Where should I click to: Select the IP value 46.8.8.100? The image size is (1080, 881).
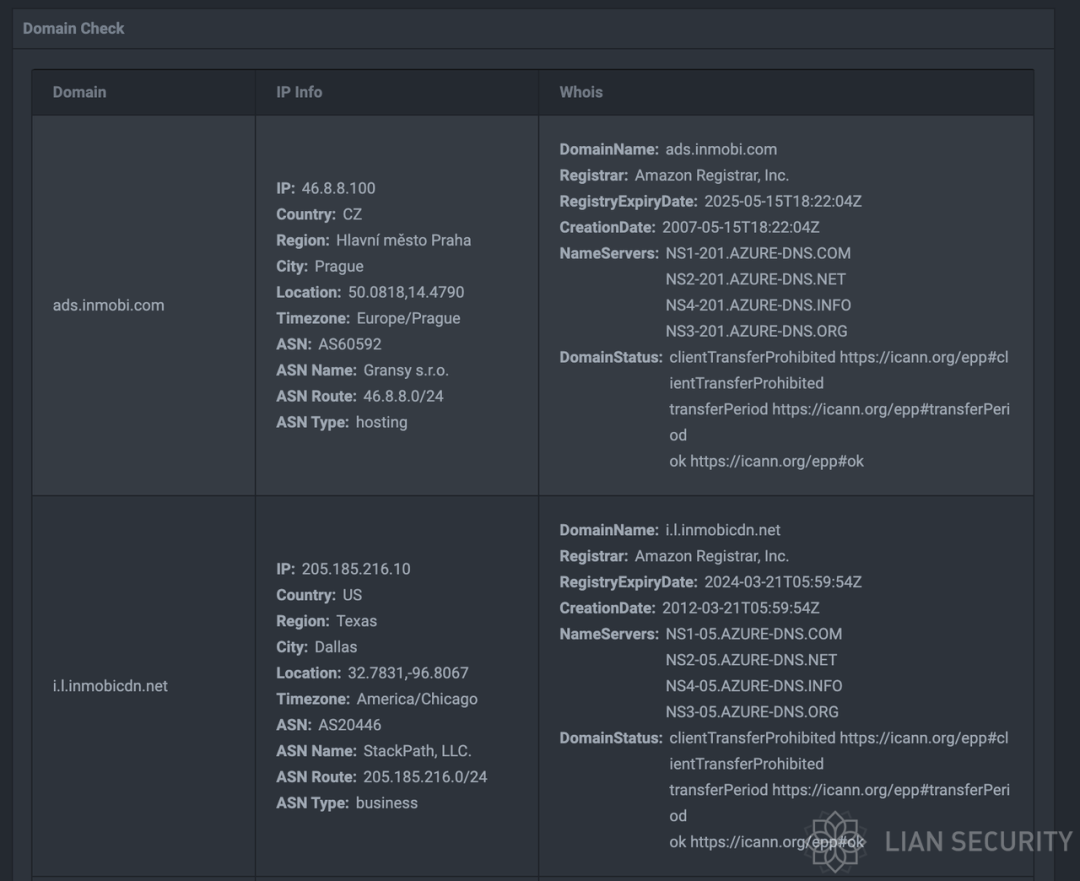(x=338, y=188)
